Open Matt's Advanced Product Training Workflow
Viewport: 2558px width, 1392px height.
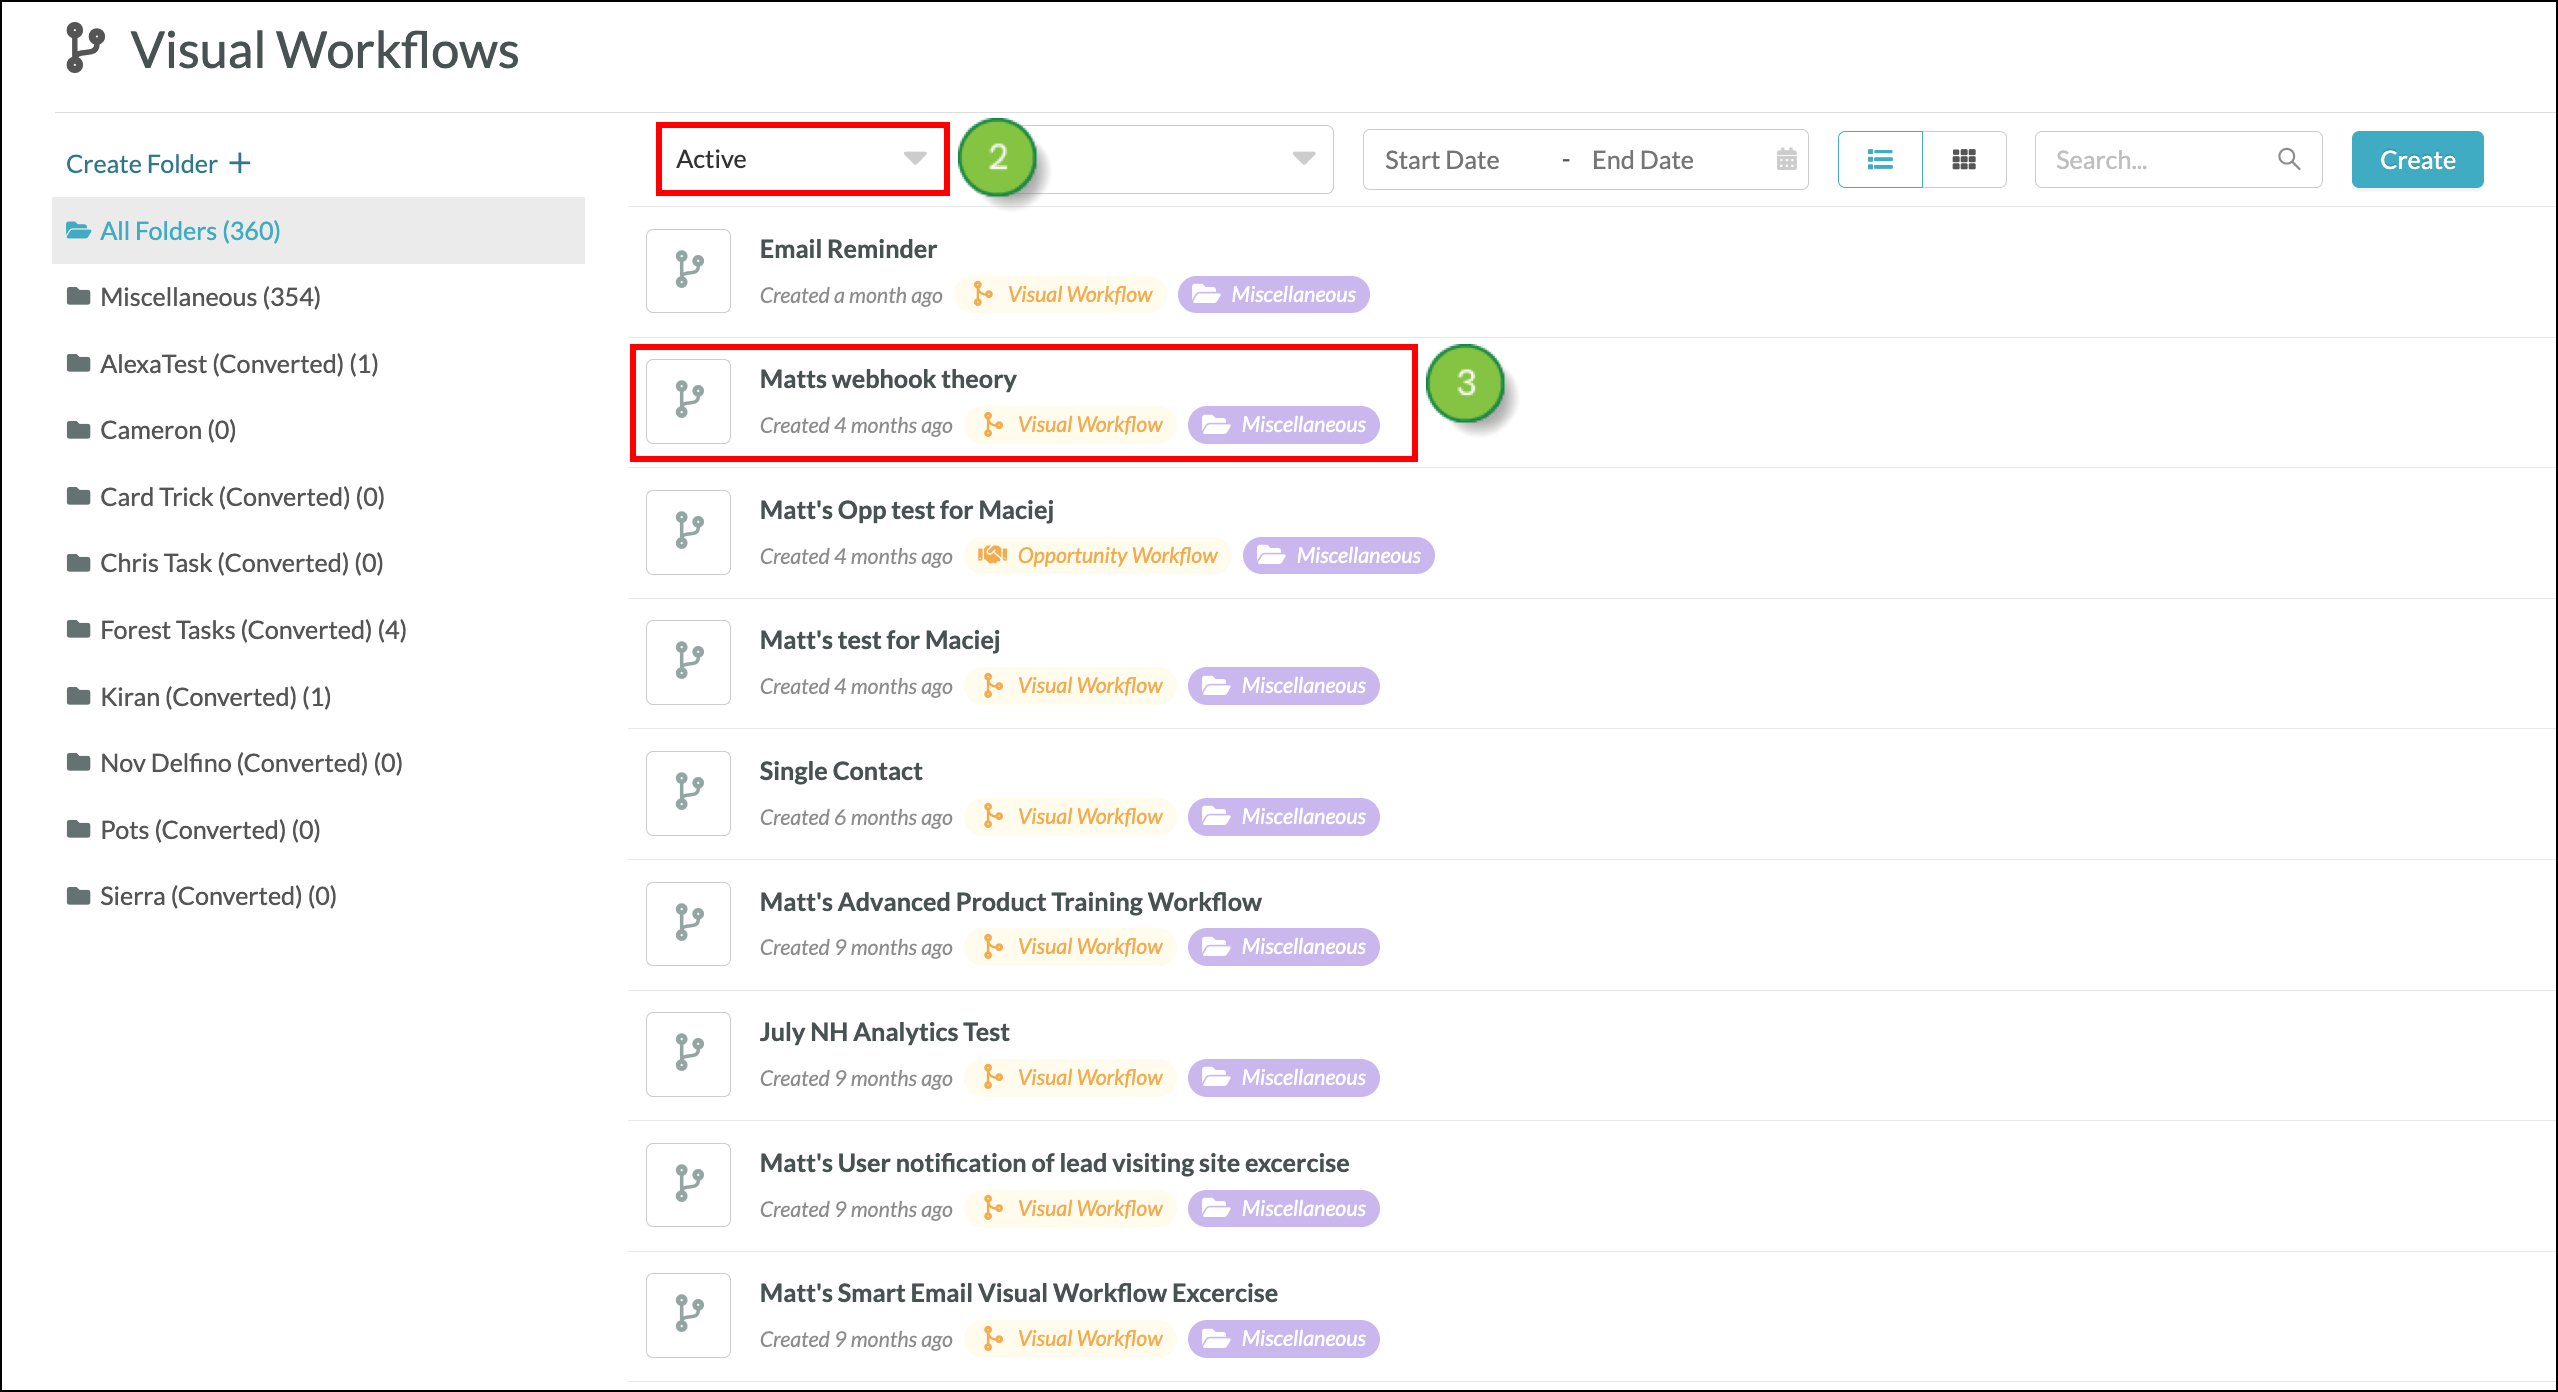(x=1010, y=902)
